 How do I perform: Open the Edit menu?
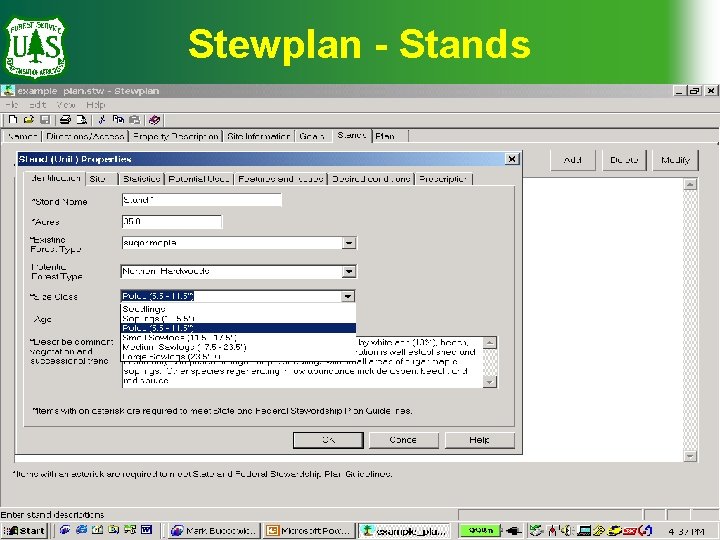point(38,105)
